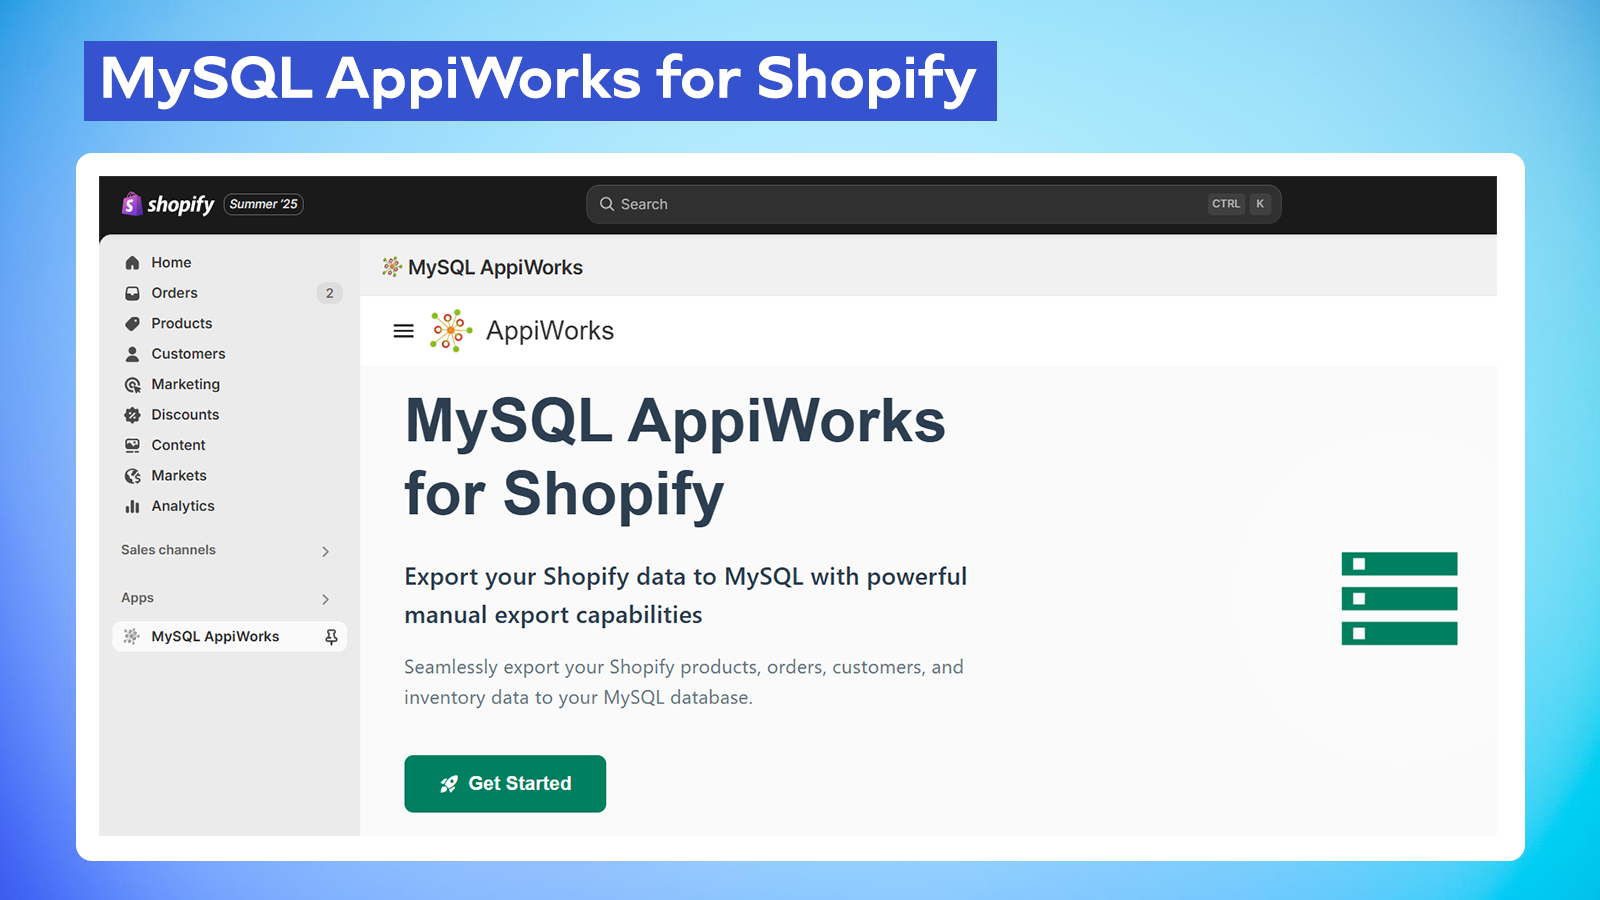Viewport: 1600px width, 900px height.
Task: Click the Analytics bar chart icon
Action: tap(132, 506)
